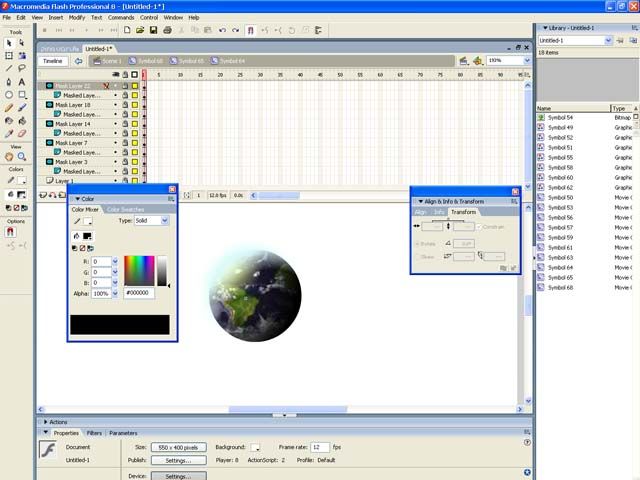
Task: Select the Rectangle tool
Action: click(22, 95)
